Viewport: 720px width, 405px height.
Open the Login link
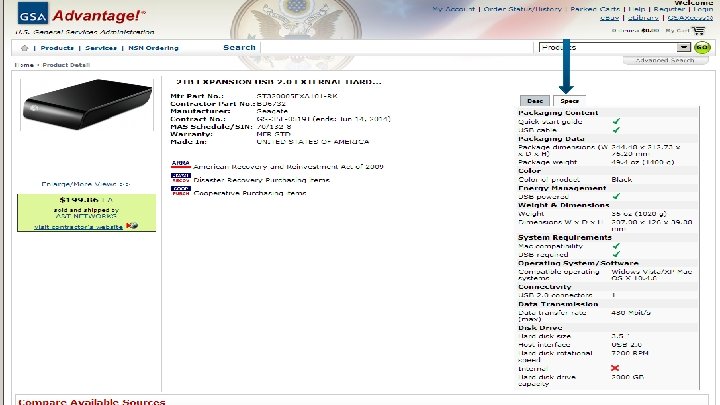(x=703, y=9)
